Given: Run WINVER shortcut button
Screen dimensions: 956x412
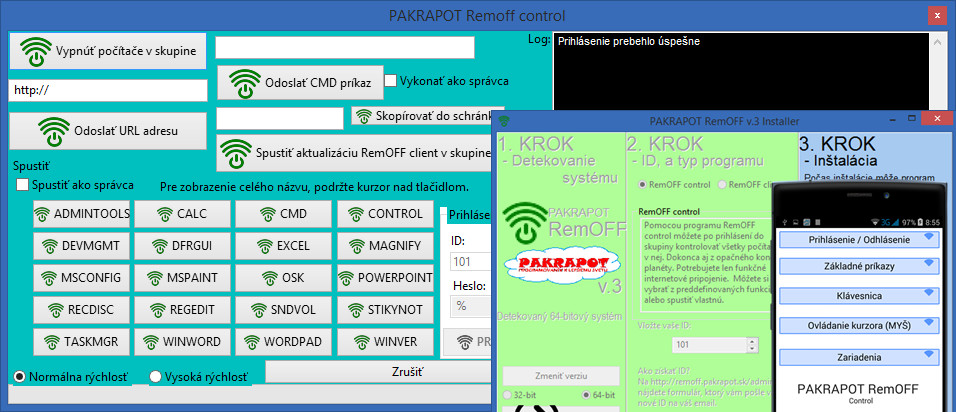Looking at the screenshot, I should [385, 342].
